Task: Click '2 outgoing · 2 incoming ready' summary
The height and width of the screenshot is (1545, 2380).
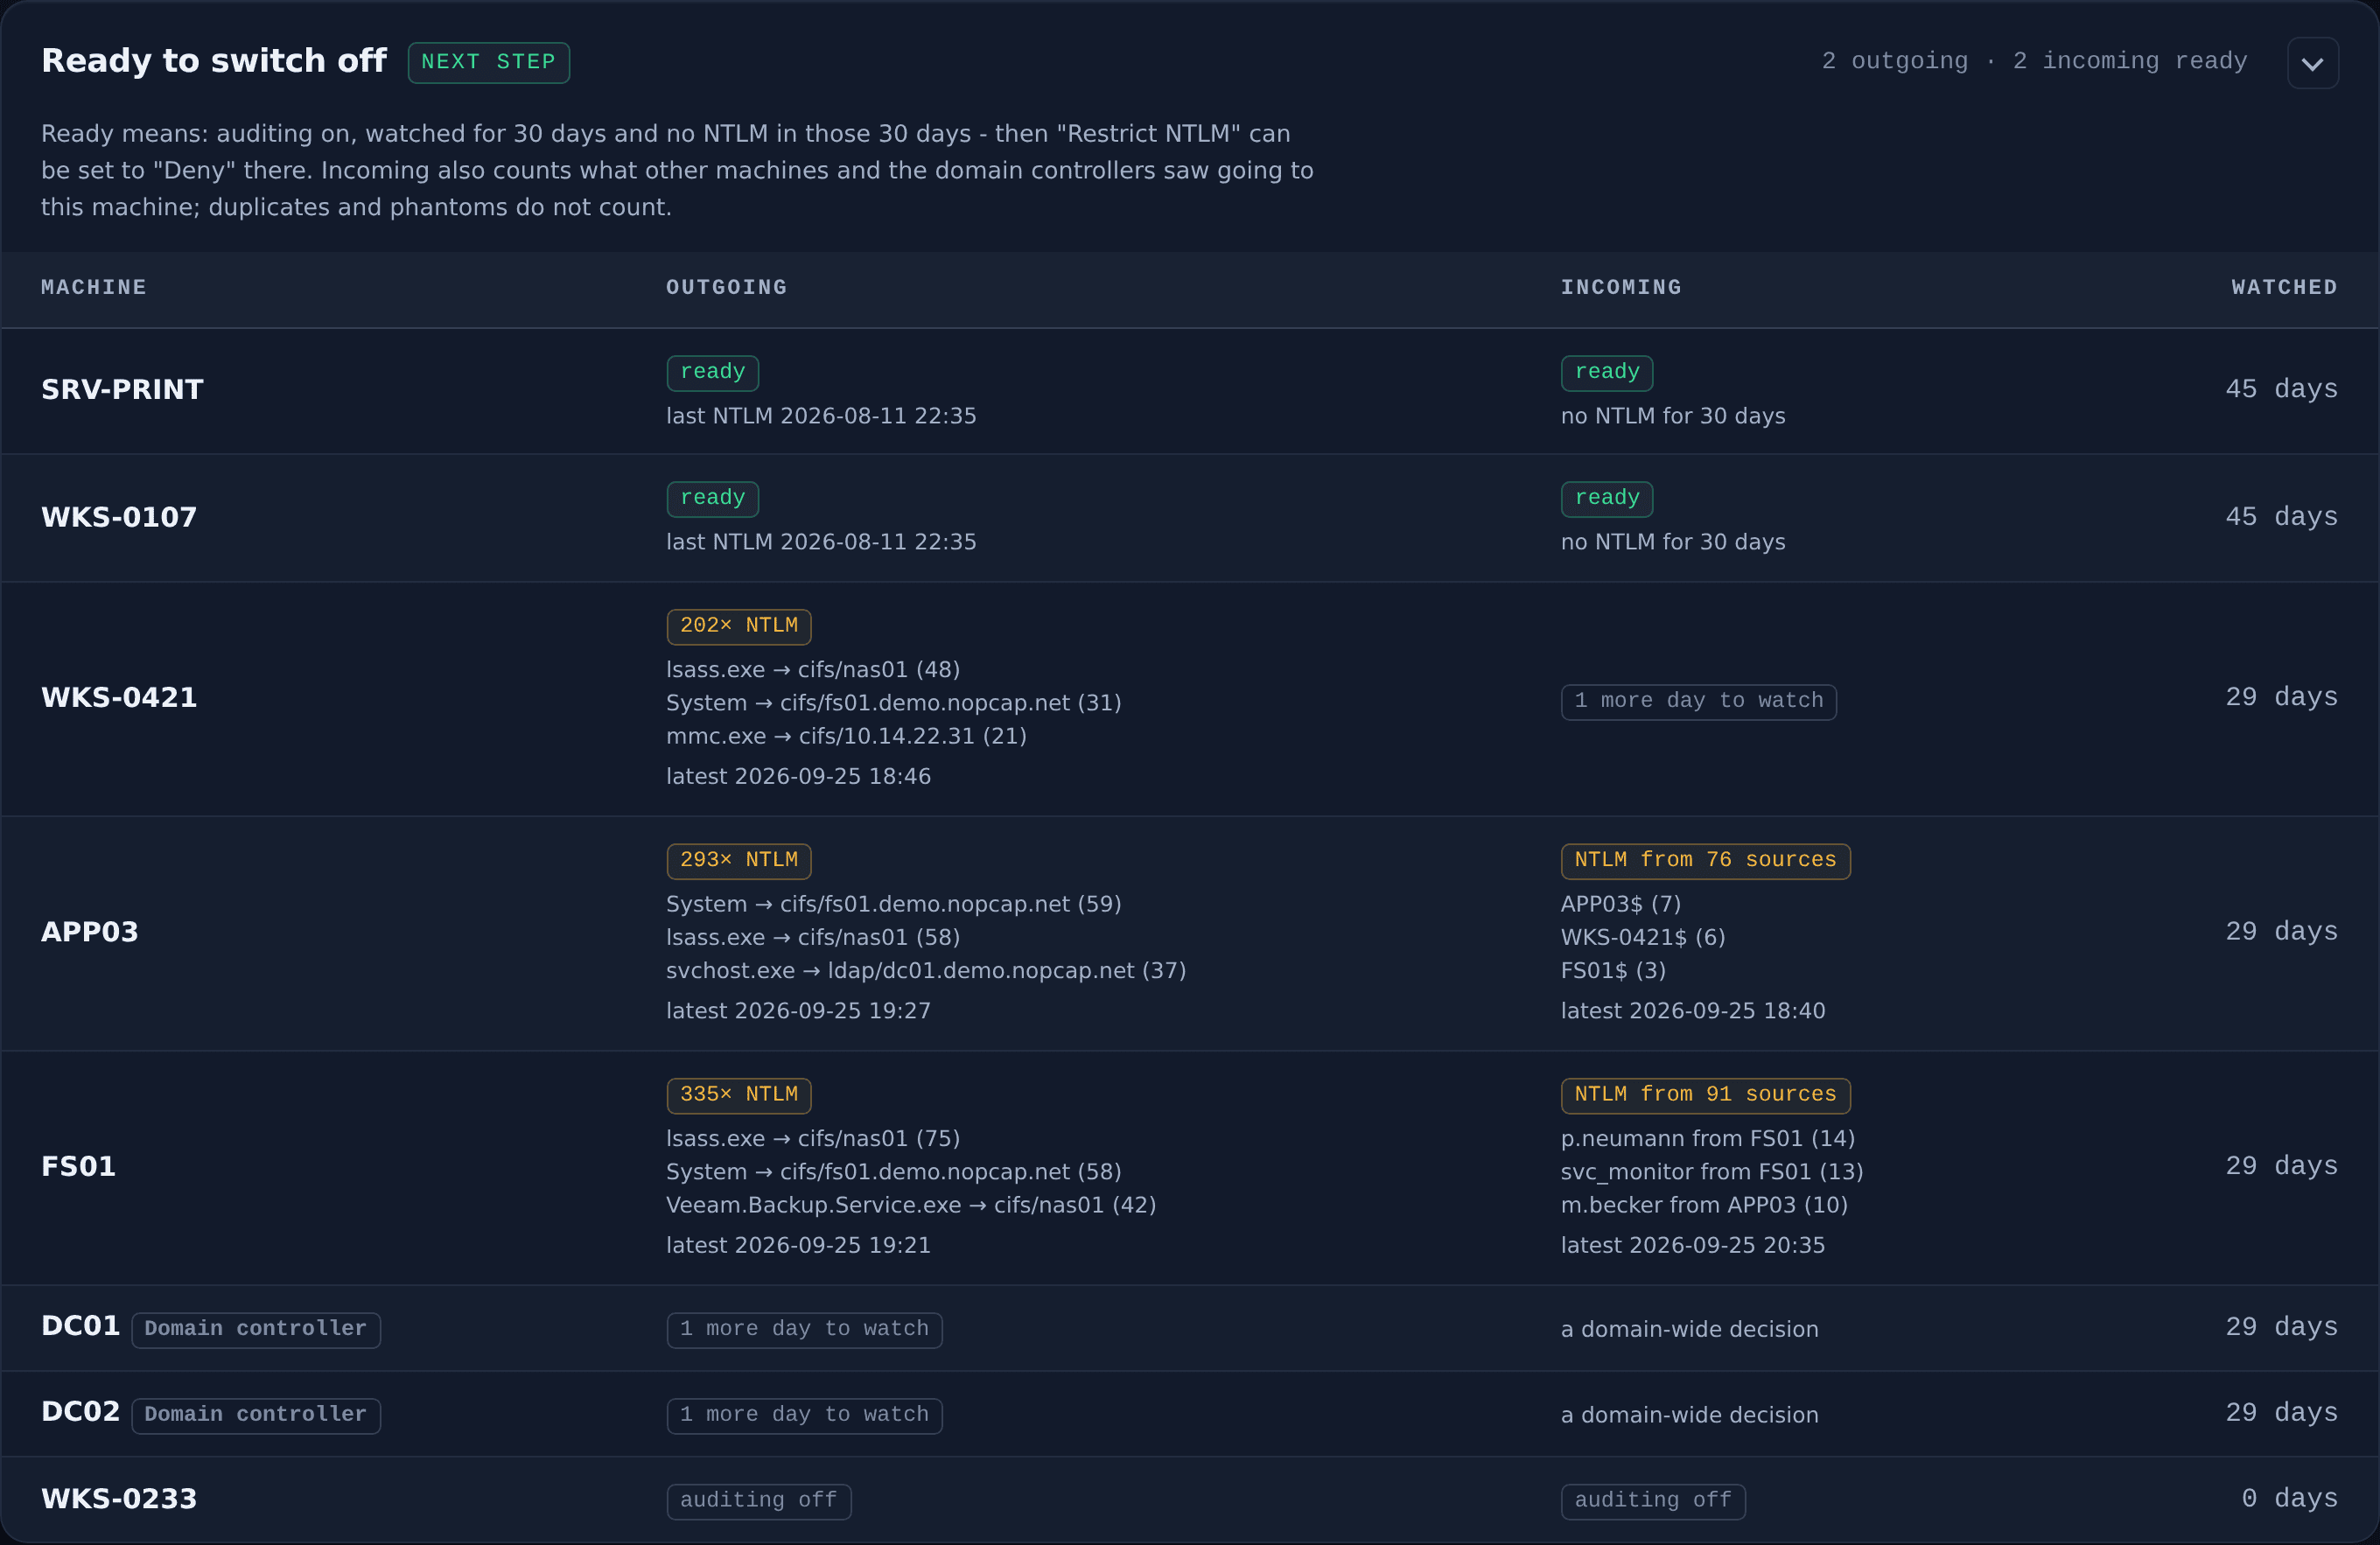Action: 2034,62
